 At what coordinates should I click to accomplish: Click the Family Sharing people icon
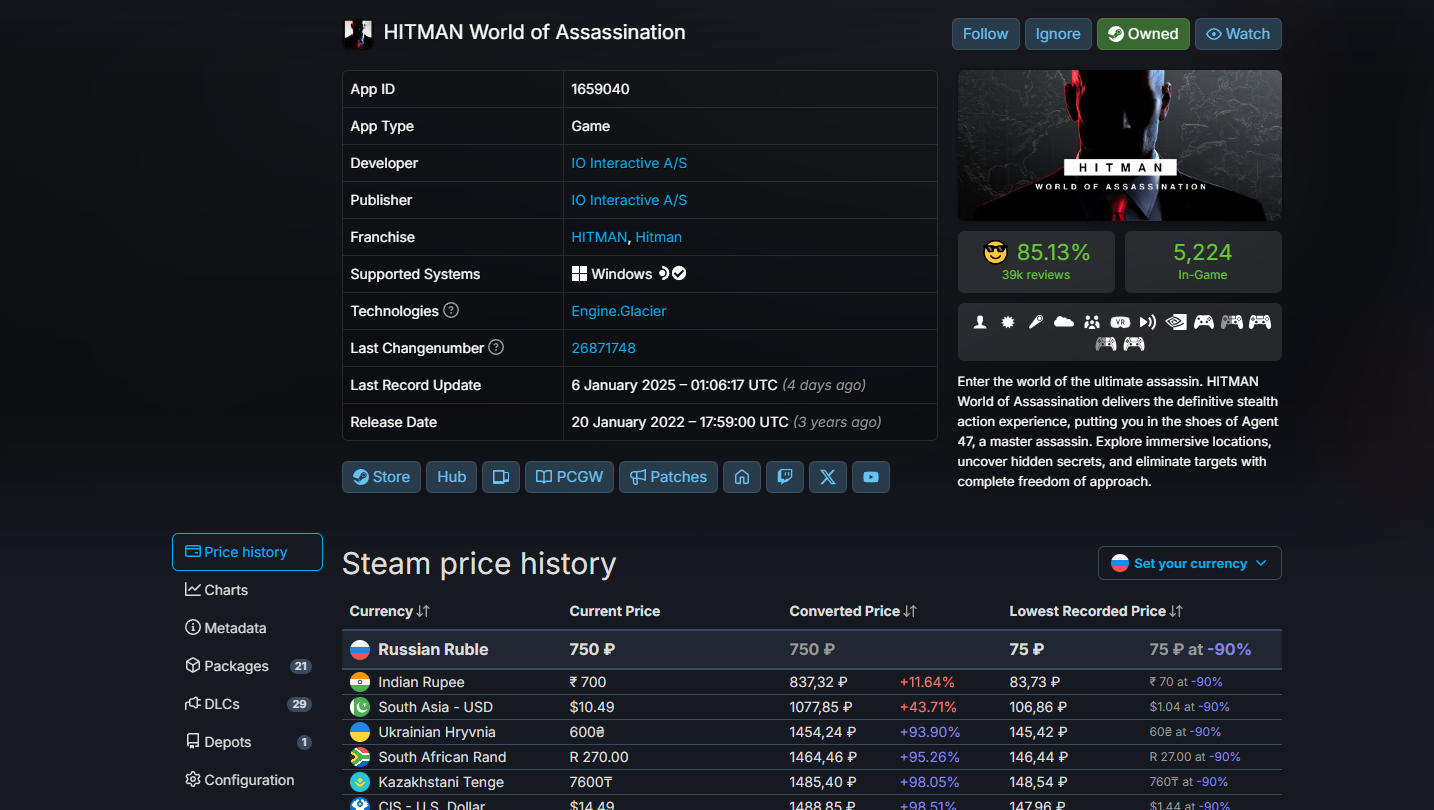[x=1092, y=321]
